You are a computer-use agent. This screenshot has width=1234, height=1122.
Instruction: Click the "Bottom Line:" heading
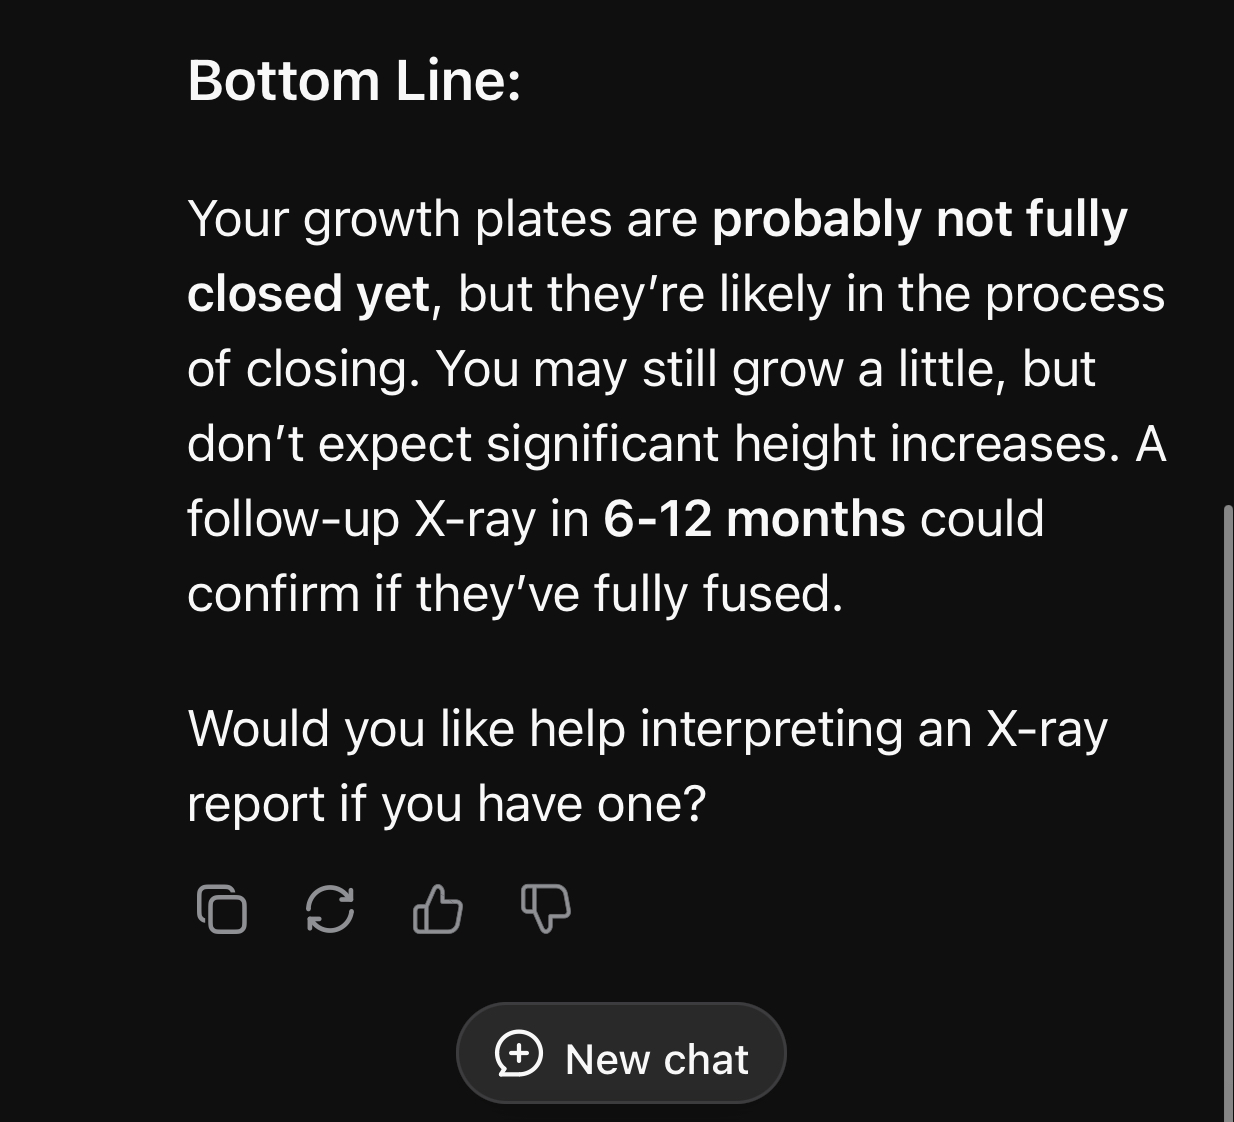point(354,80)
